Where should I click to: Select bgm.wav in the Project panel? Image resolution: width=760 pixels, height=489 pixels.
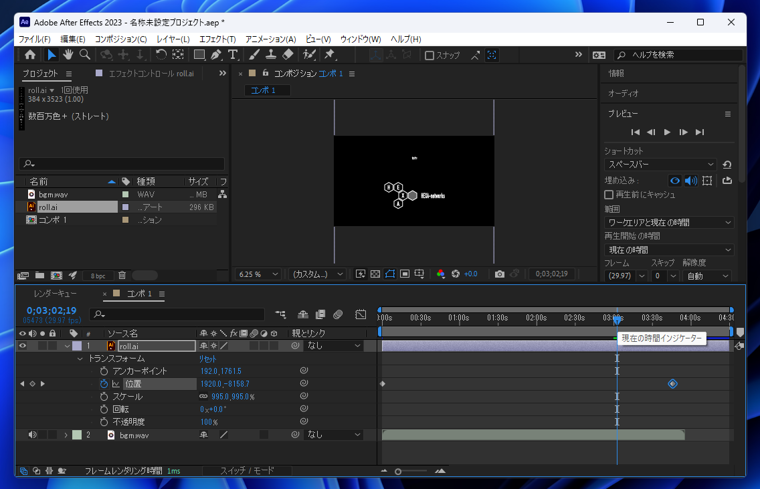(x=53, y=194)
